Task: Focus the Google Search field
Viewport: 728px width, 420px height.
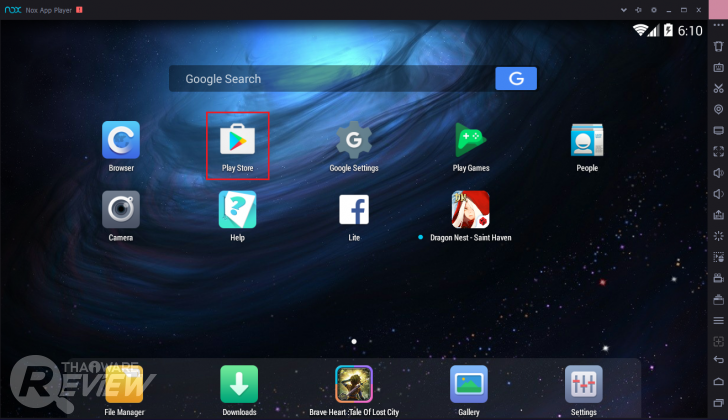Action: click(332, 78)
